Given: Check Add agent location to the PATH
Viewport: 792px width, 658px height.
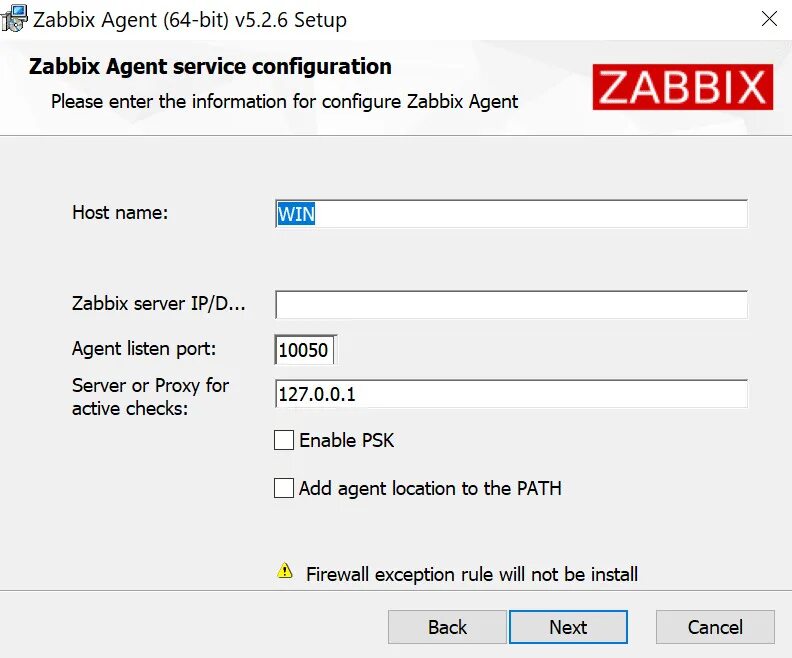Looking at the screenshot, I should pyautogui.click(x=284, y=489).
